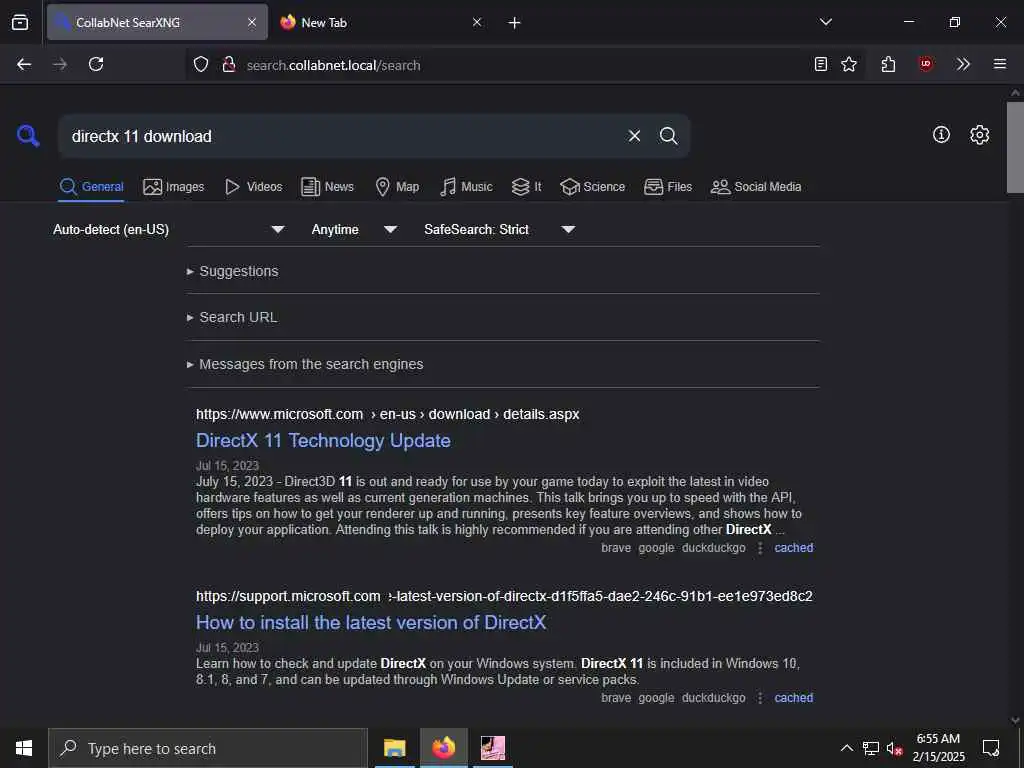Switch to the Social Media category
1024x768 pixels.
tap(756, 187)
